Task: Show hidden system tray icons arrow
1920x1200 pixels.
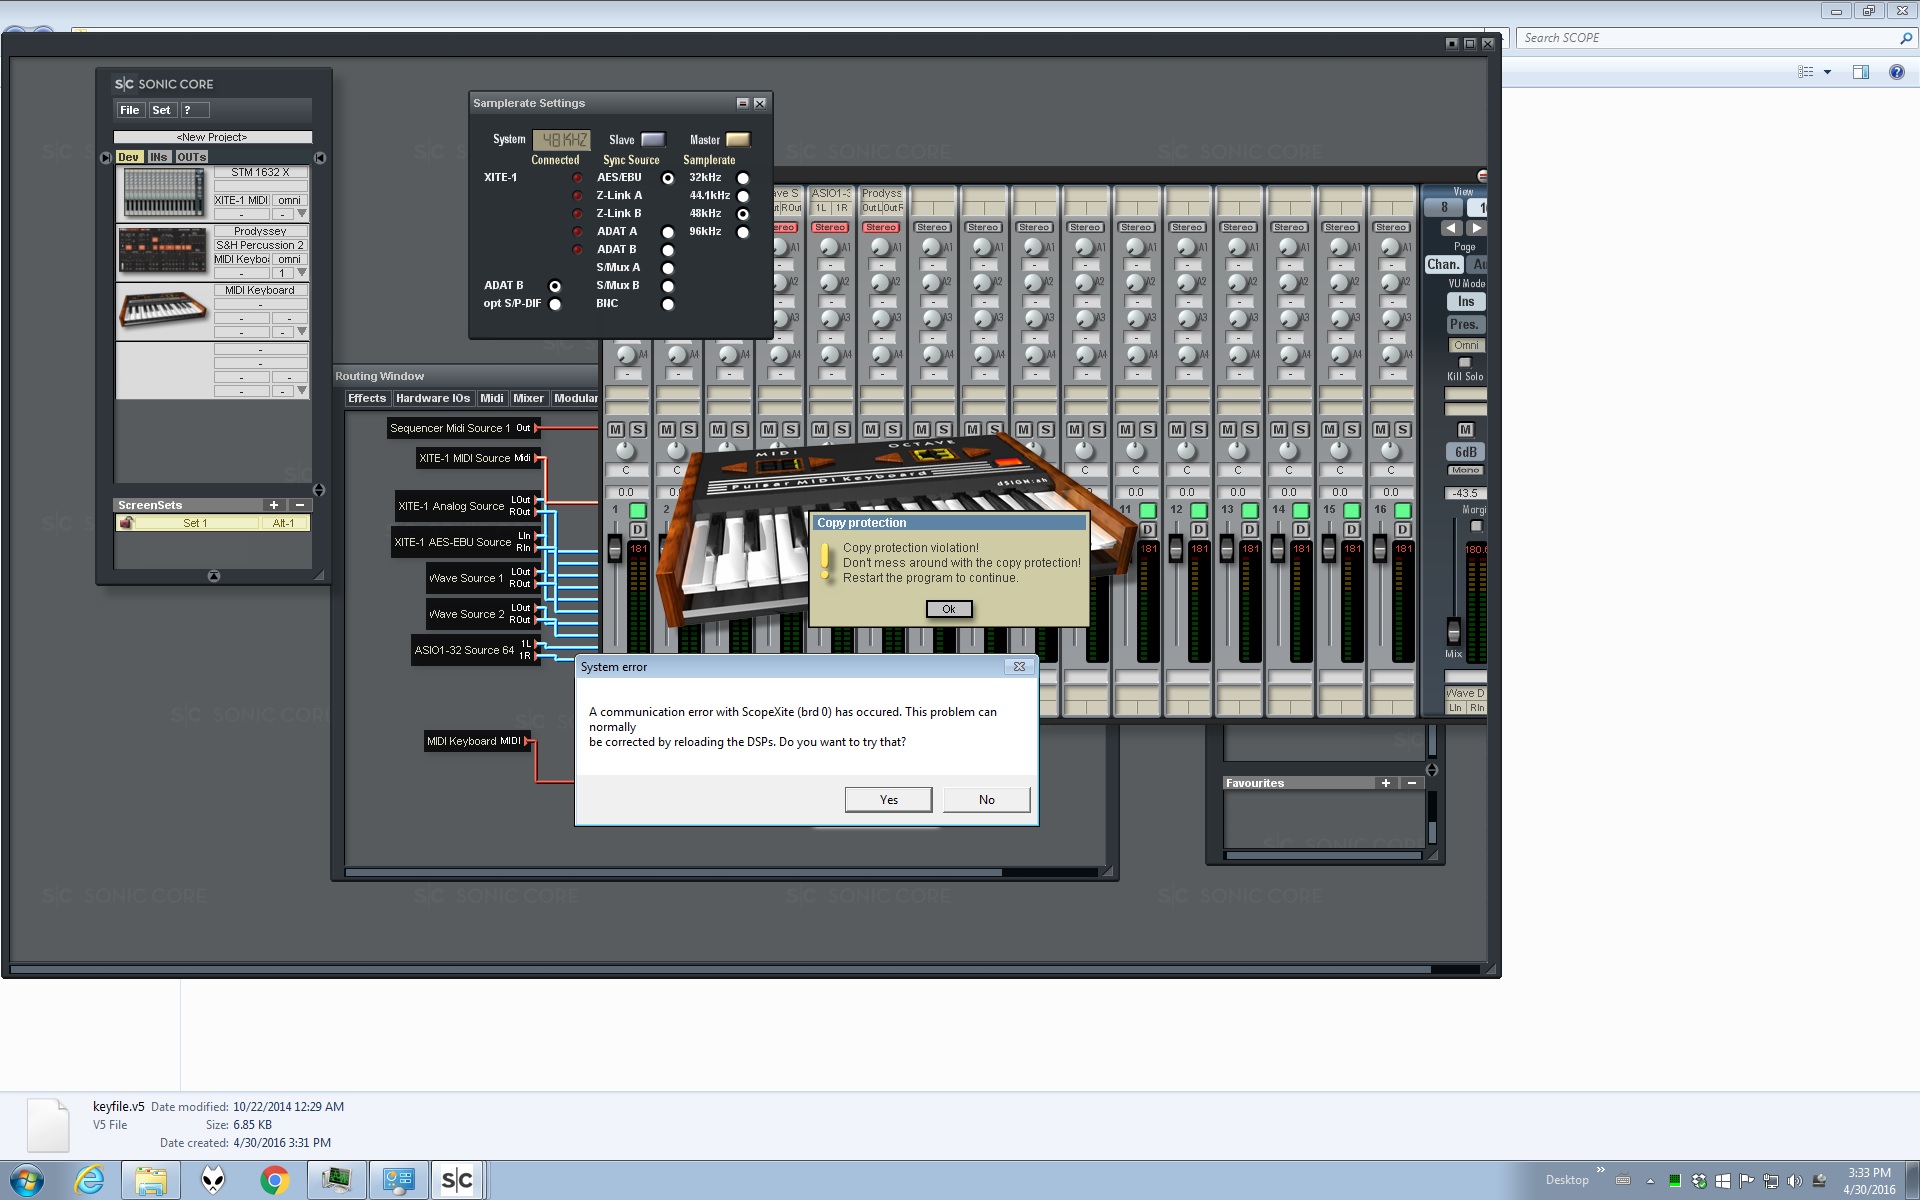Action: [1650, 1181]
